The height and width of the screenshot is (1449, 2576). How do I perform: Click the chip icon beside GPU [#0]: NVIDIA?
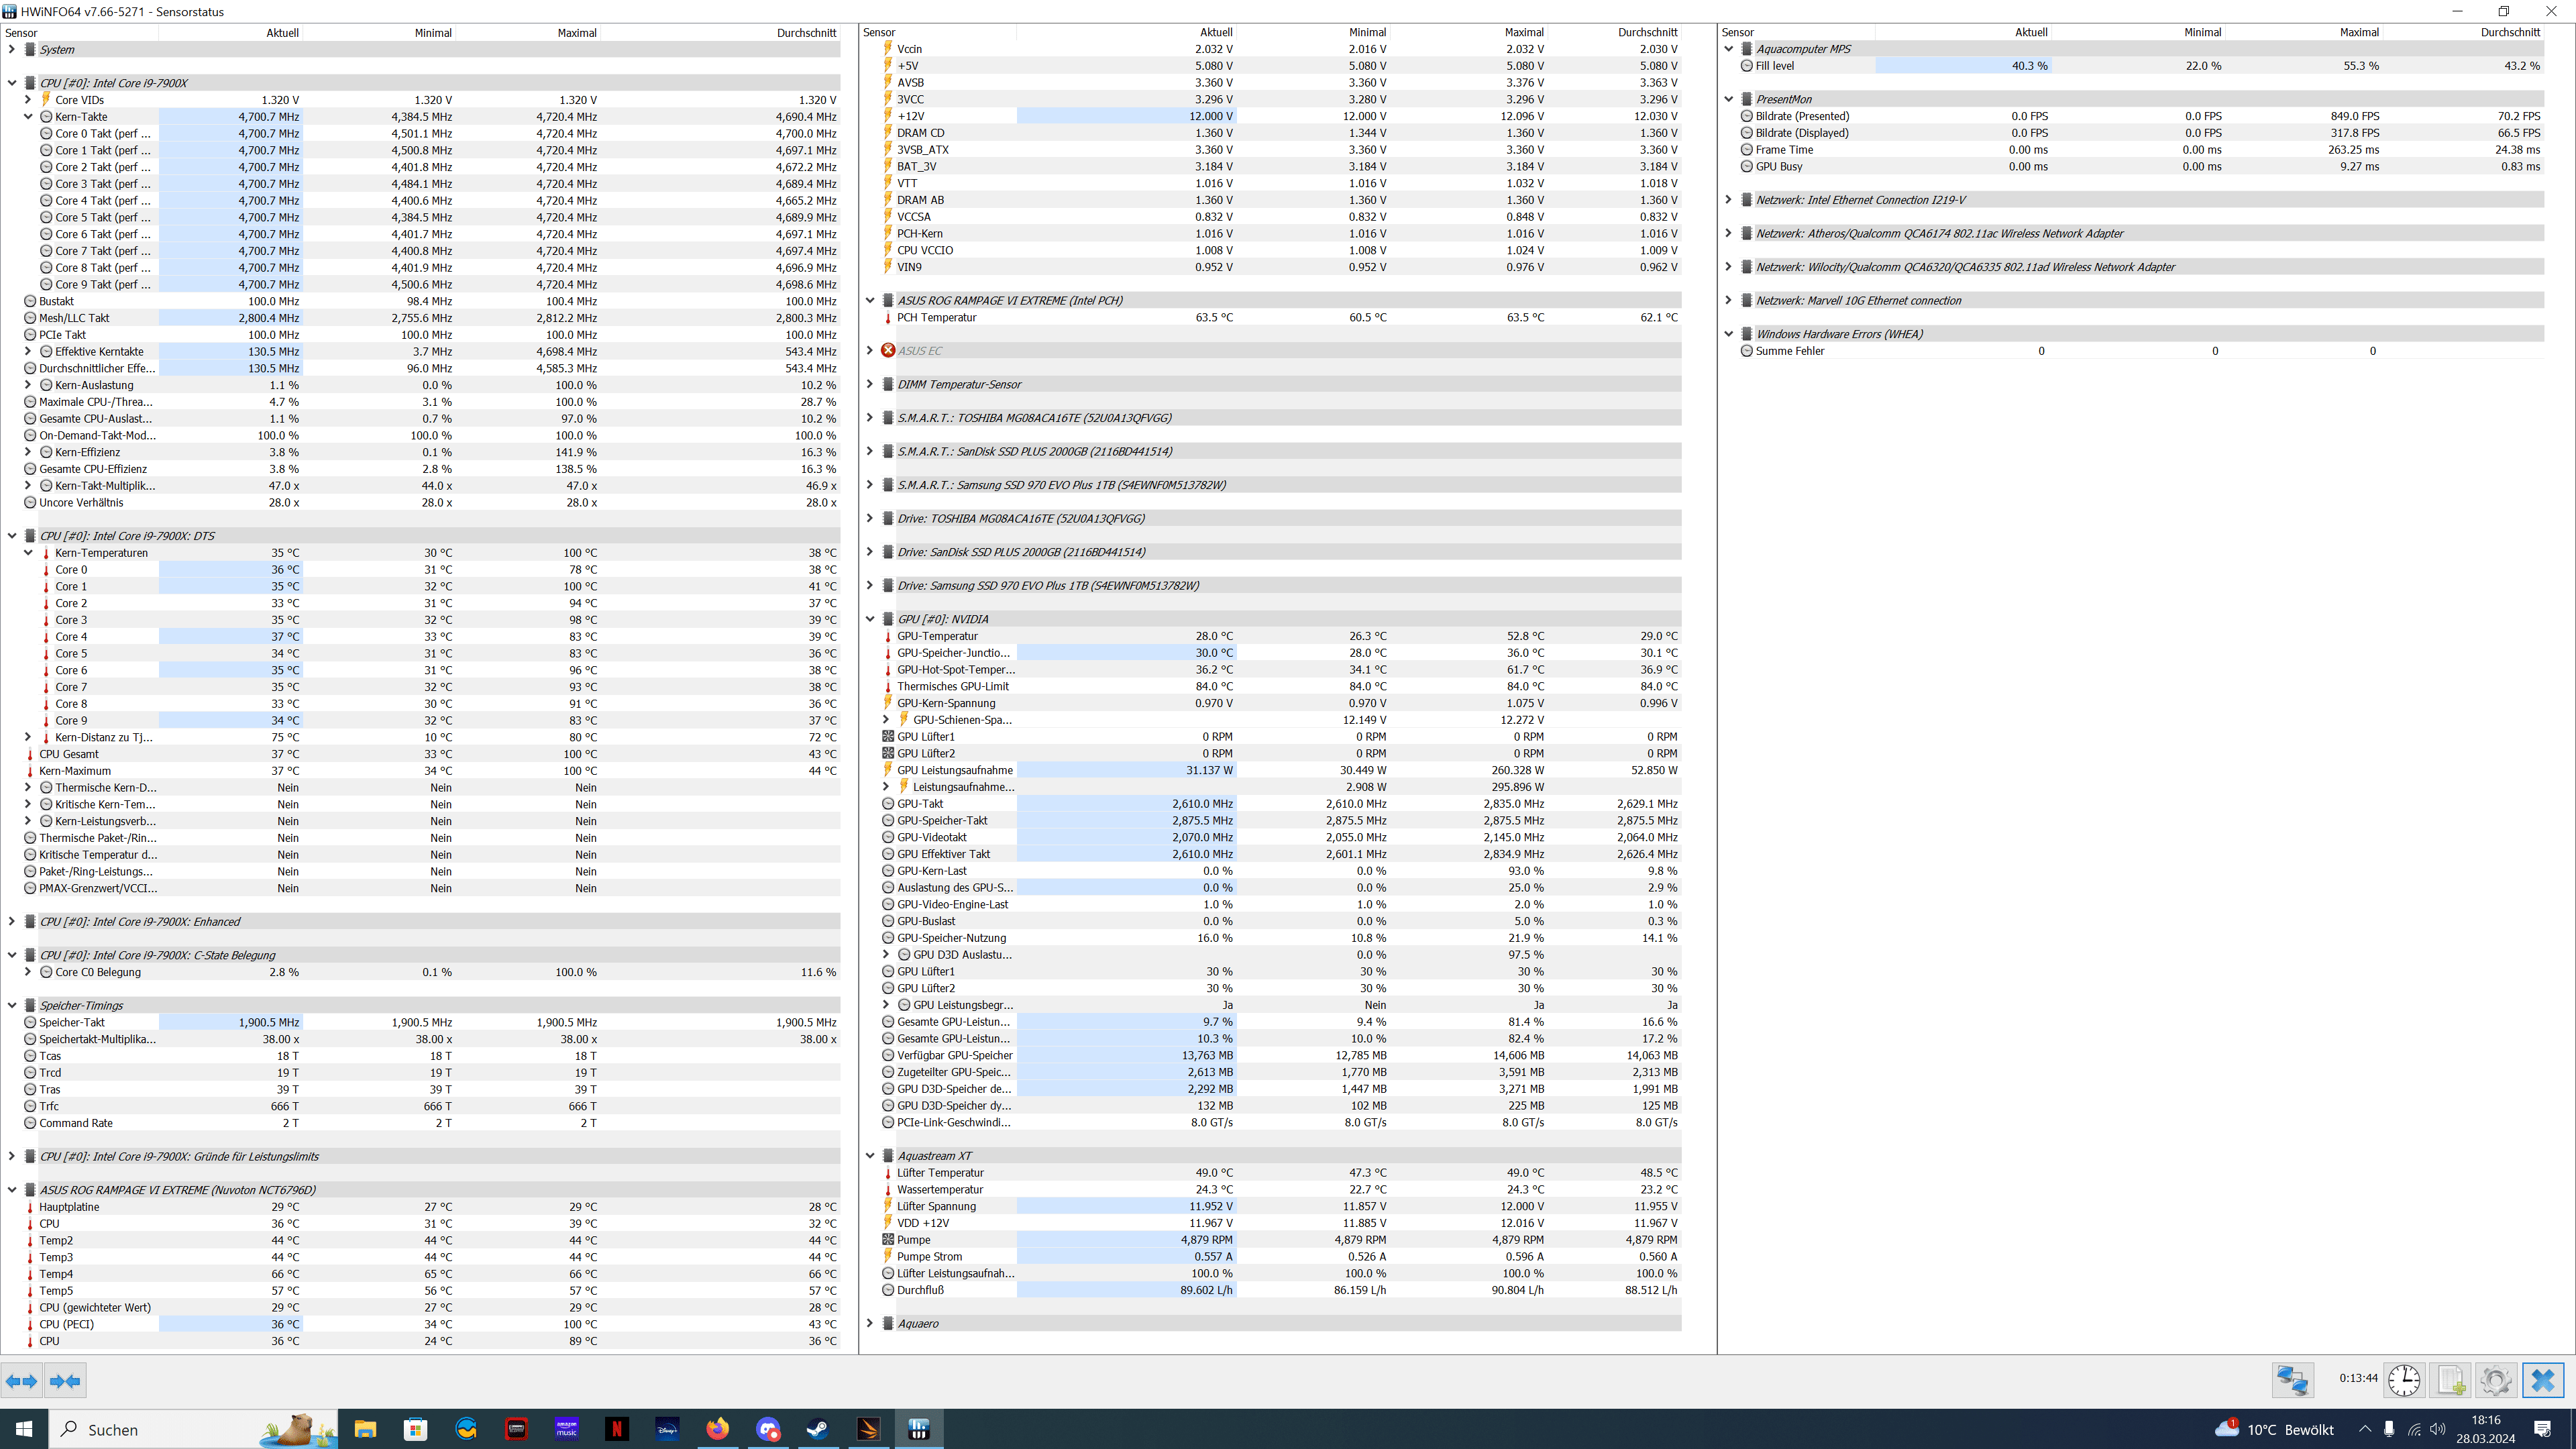pyautogui.click(x=888, y=619)
